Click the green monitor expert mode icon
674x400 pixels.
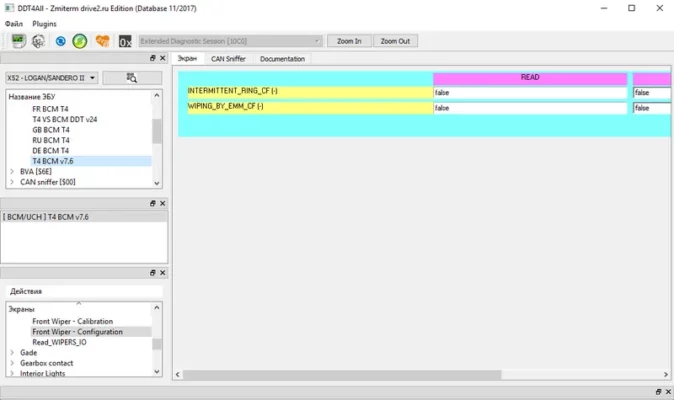coord(18,41)
